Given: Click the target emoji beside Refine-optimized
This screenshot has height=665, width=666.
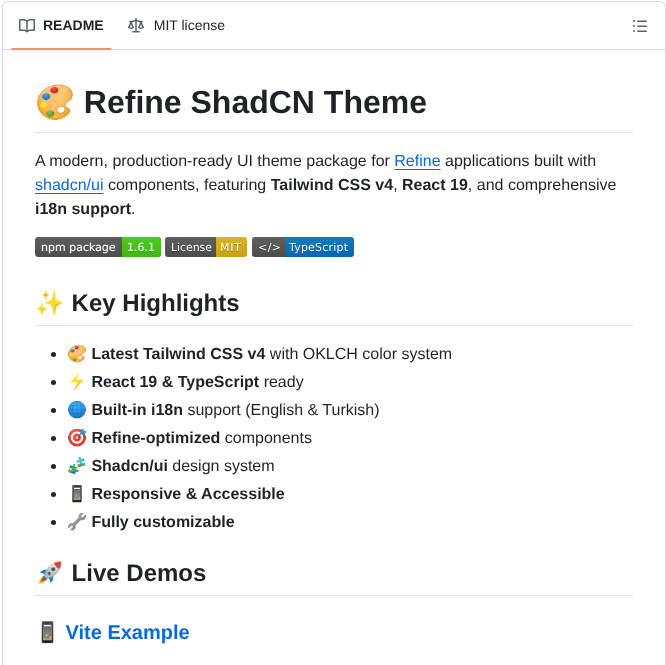Looking at the screenshot, I should pos(77,438).
